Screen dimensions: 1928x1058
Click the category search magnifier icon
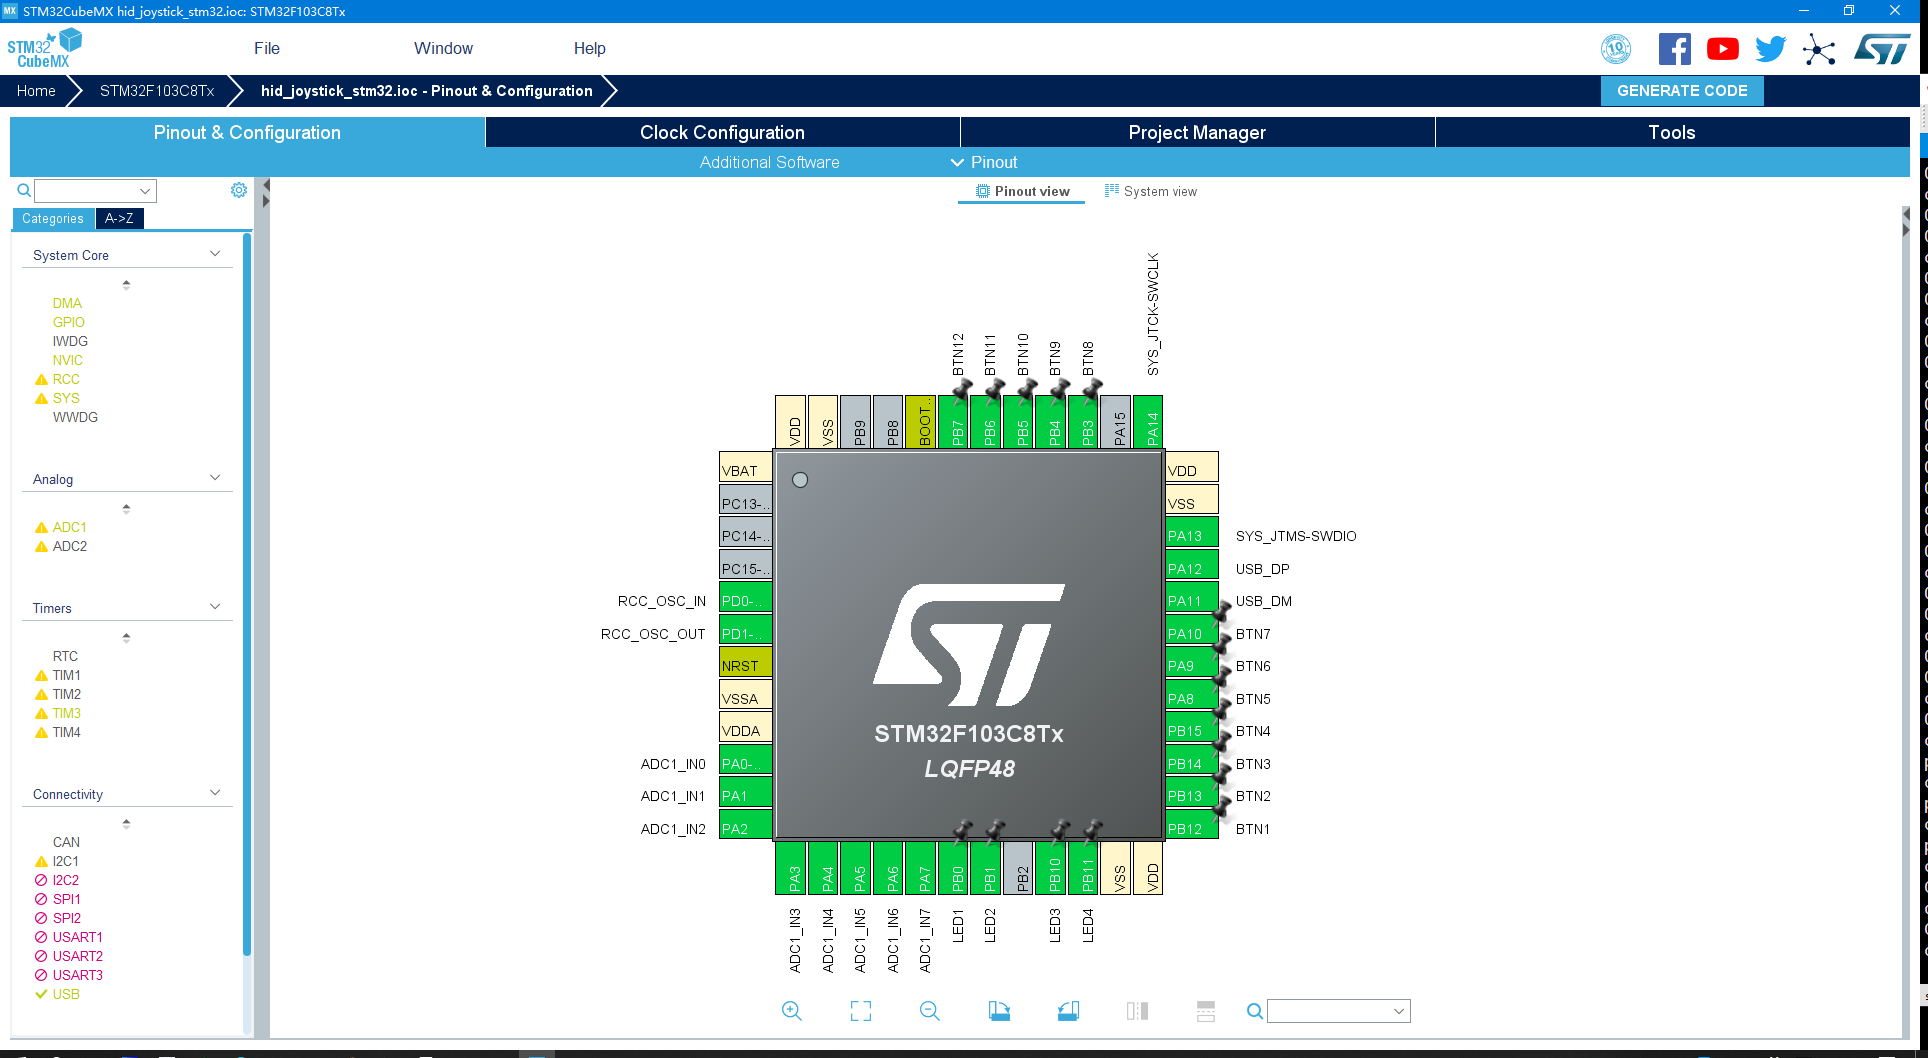click(x=24, y=190)
